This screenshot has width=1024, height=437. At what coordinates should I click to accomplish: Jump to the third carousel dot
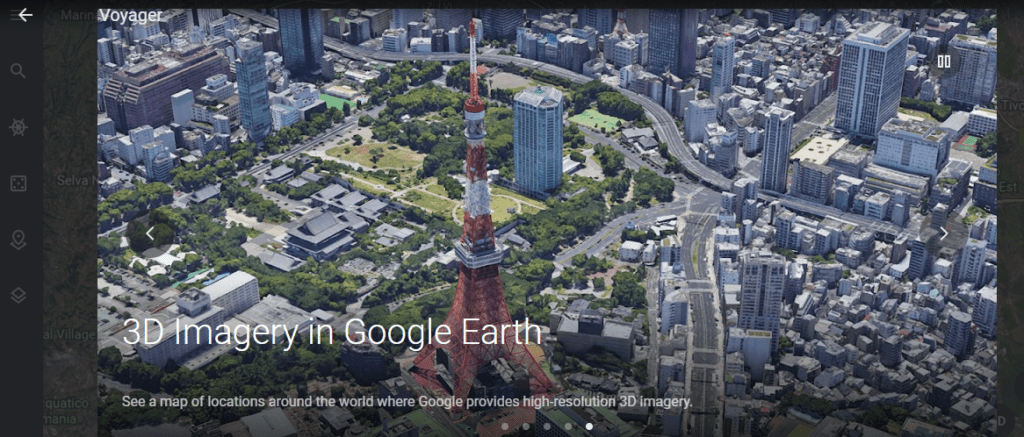click(x=546, y=426)
